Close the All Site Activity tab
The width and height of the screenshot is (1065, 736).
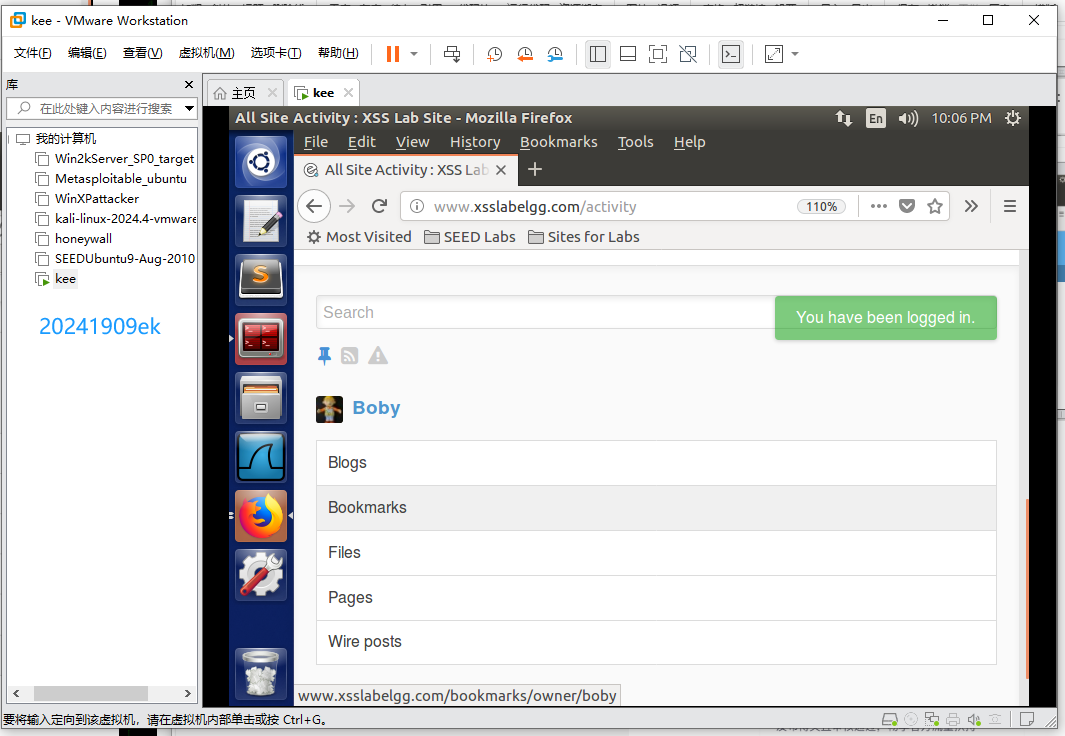pos(501,170)
